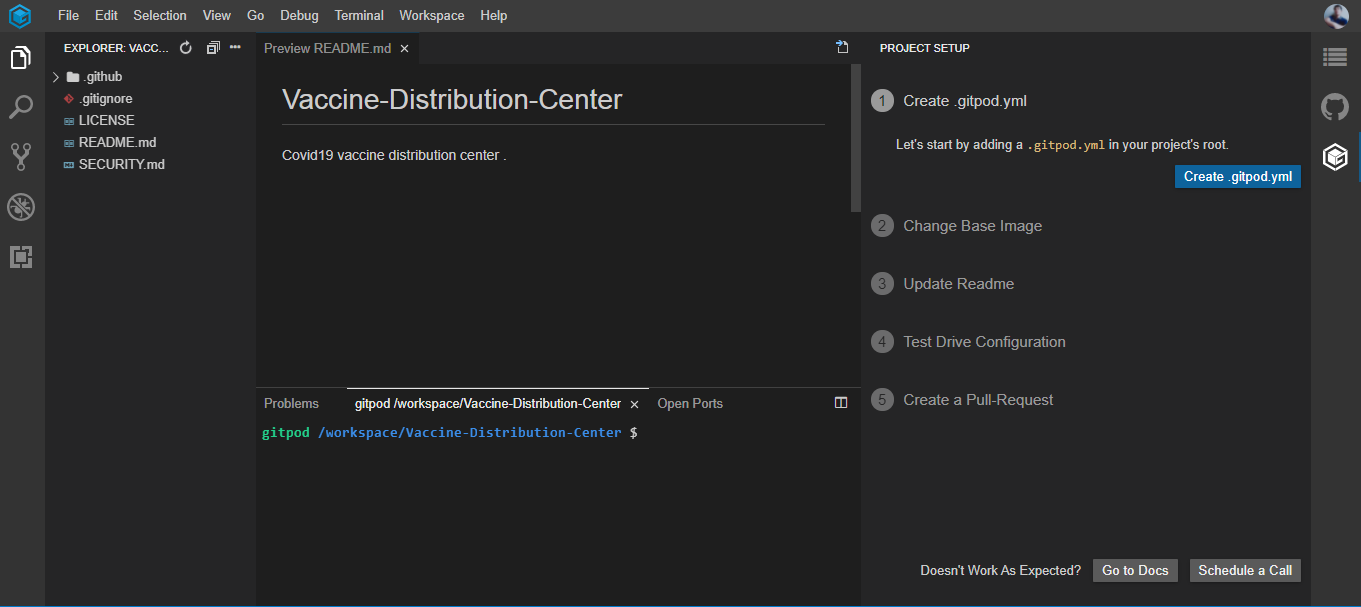
Task: Click the Create .gitpod.yml button
Action: tap(1237, 177)
